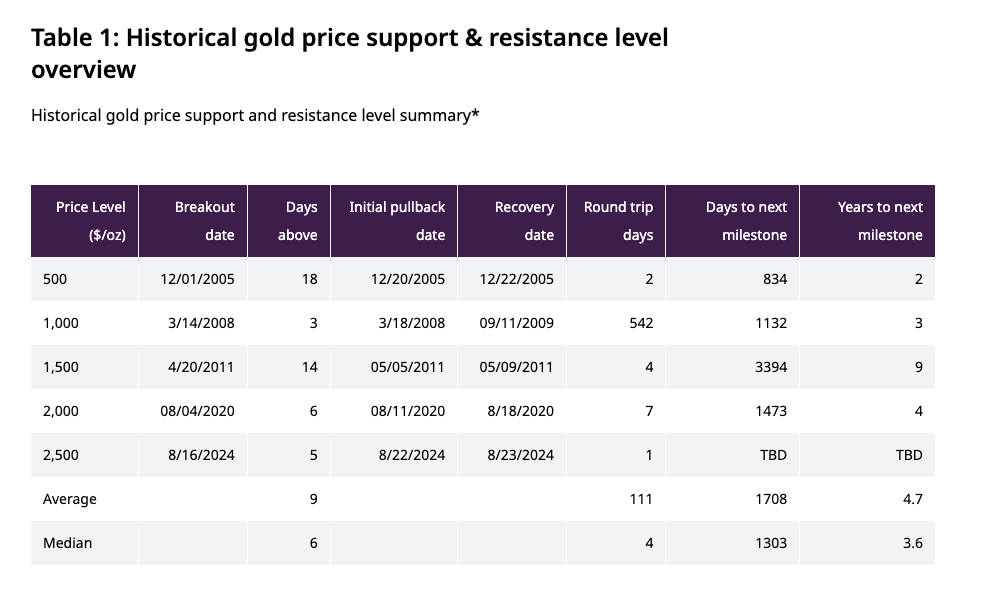Click the 2,500 price level cell
The height and width of the screenshot is (606, 985).
60,455
